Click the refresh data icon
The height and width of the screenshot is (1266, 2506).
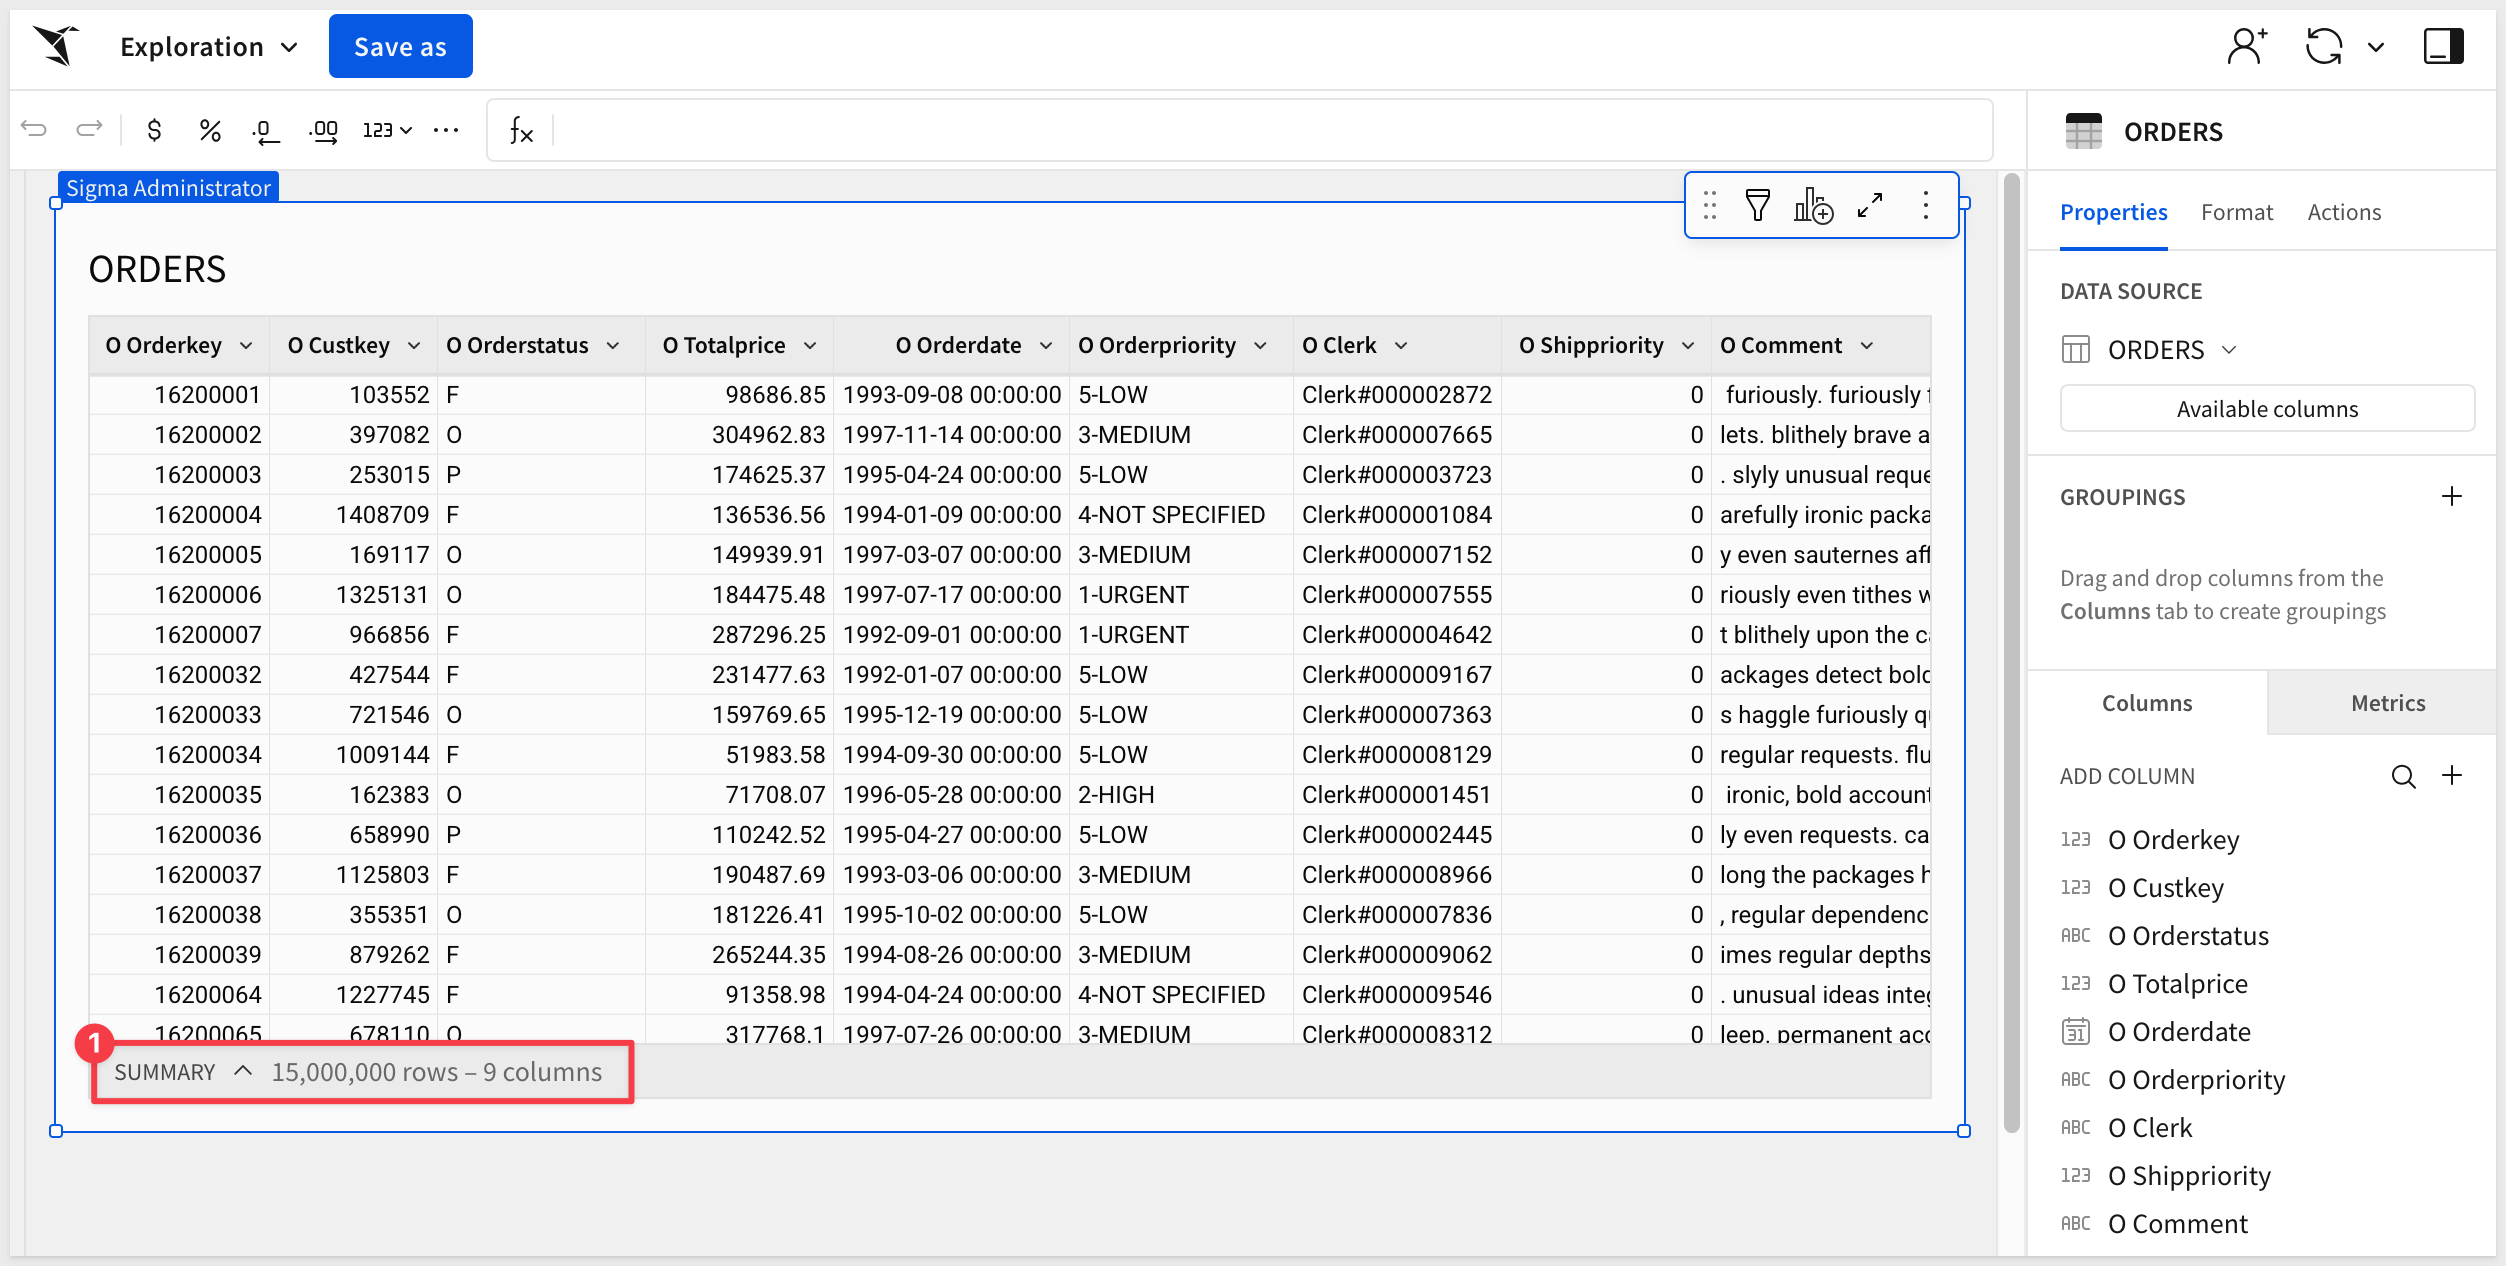click(x=2324, y=47)
